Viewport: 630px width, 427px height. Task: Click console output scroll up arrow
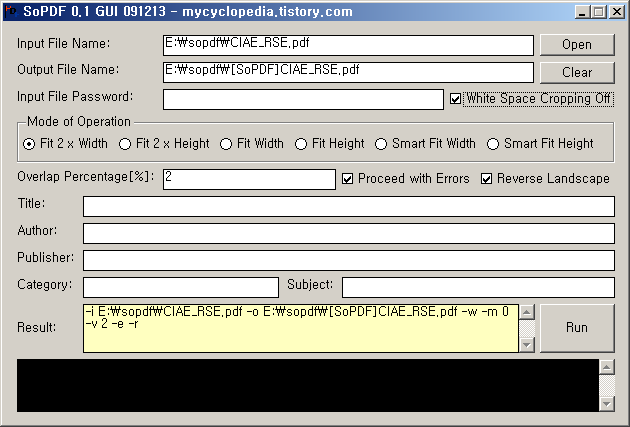607,366
